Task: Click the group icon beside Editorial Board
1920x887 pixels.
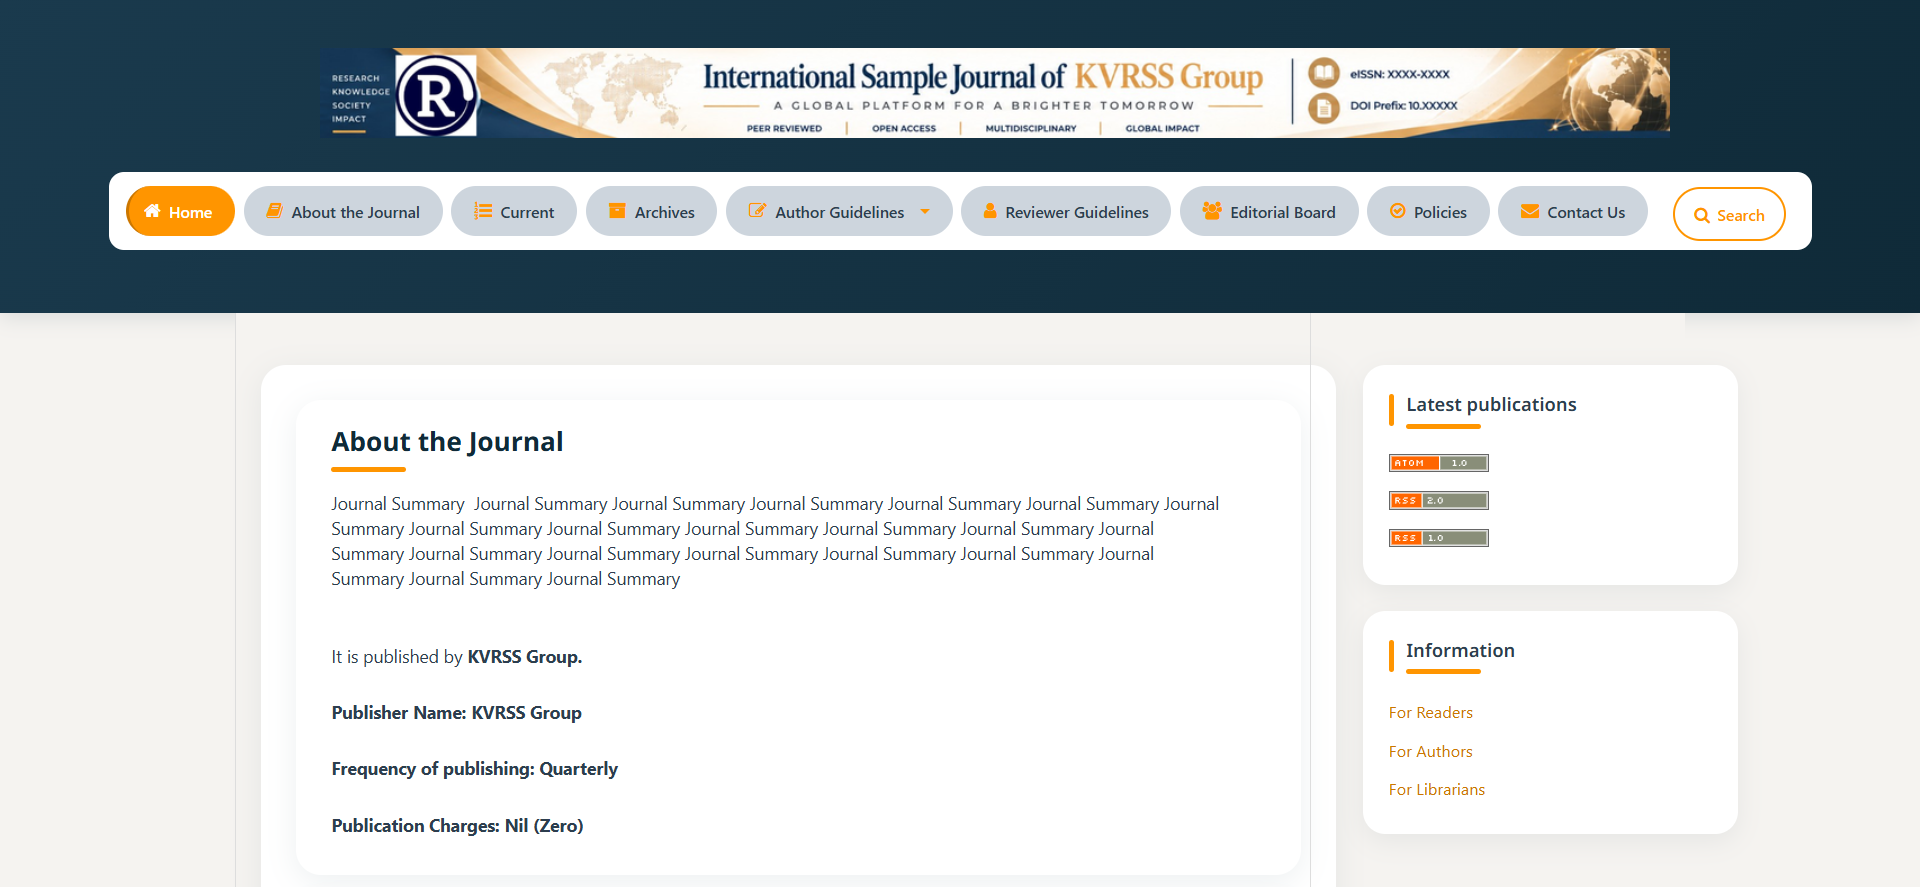Action: pyautogui.click(x=1212, y=211)
